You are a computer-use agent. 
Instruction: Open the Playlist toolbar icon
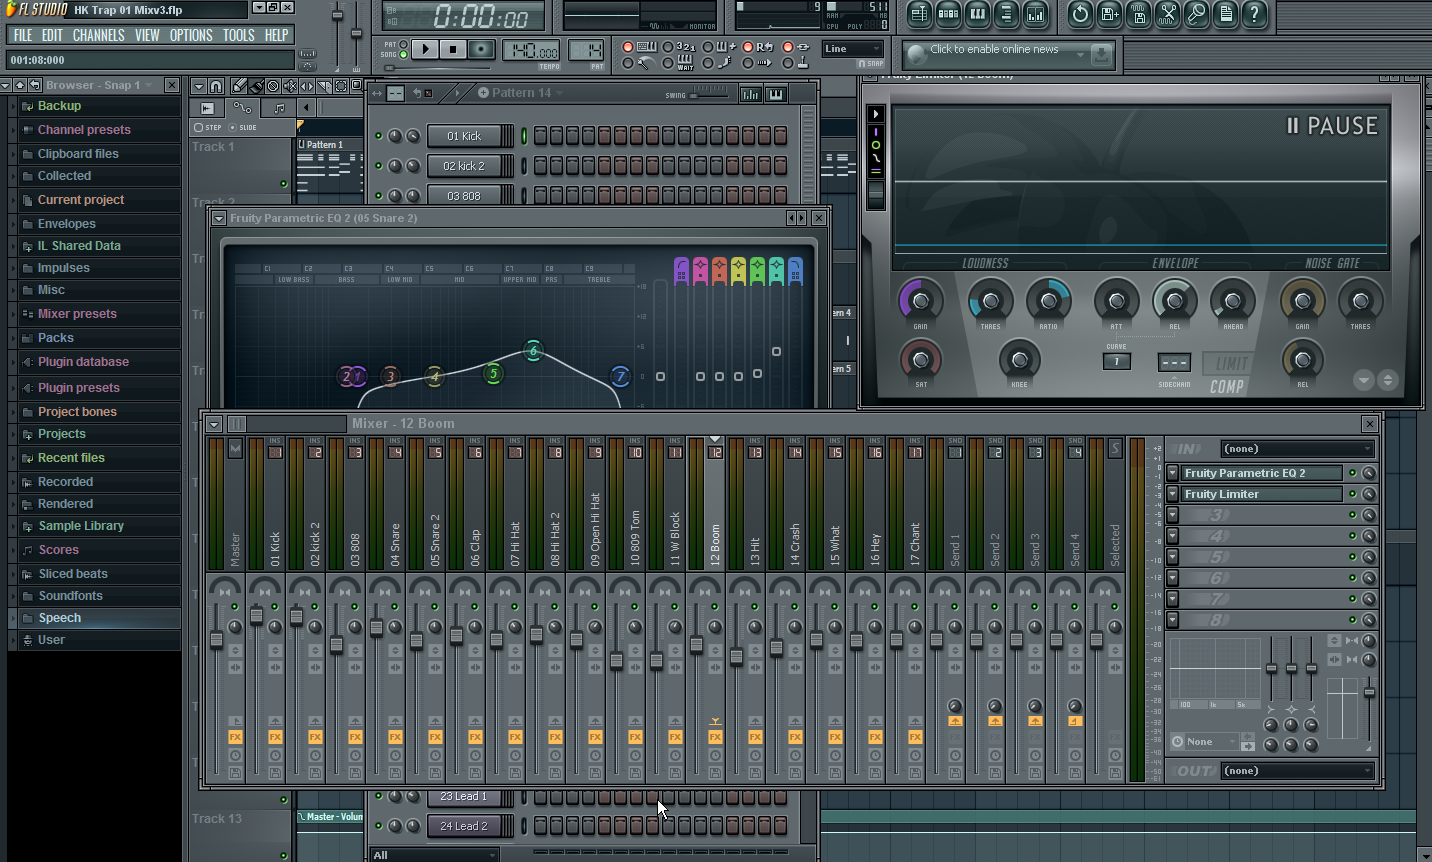click(920, 14)
